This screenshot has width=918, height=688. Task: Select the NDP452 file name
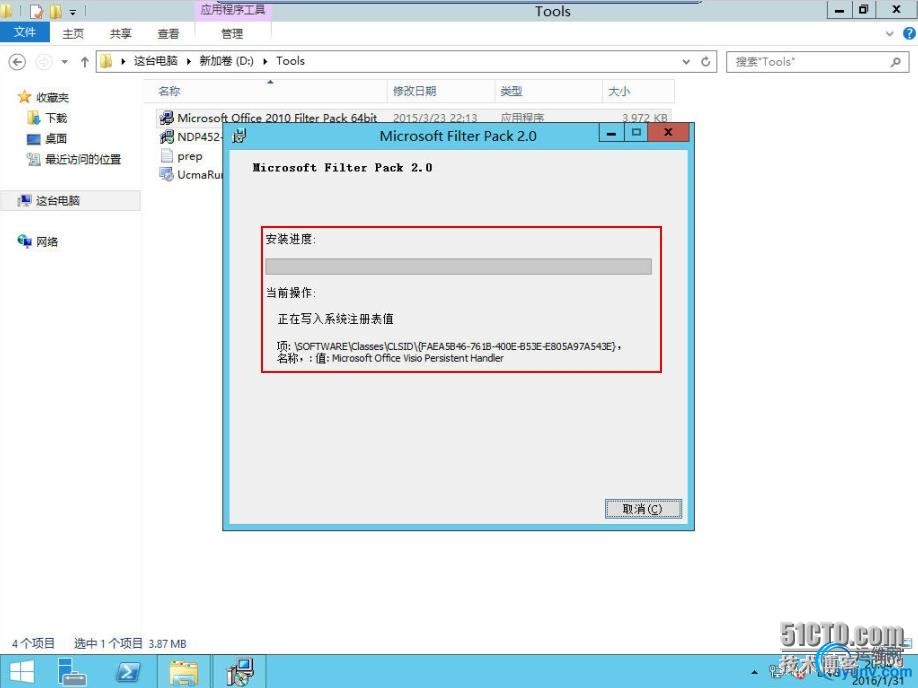[199, 137]
